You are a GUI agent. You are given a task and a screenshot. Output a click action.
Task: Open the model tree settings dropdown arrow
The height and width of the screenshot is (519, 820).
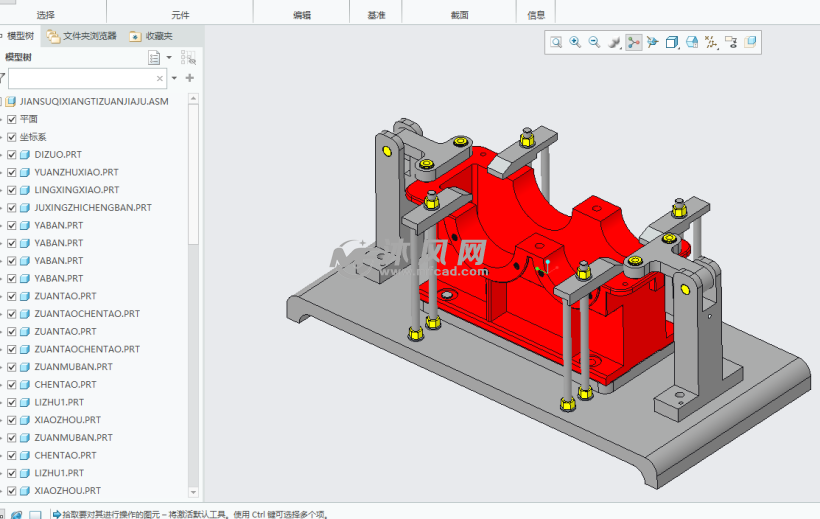(x=169, y=58)
